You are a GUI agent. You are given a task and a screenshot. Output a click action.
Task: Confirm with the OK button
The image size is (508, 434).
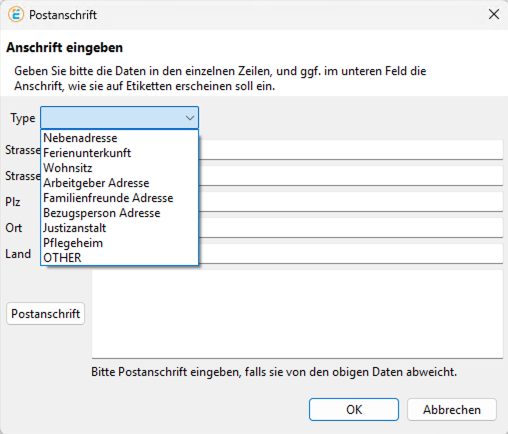pos(354,409)
